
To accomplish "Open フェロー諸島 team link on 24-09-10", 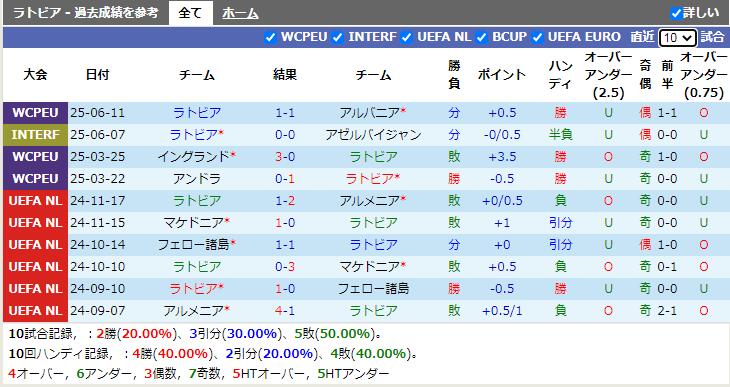I will (x=373, y=289).
